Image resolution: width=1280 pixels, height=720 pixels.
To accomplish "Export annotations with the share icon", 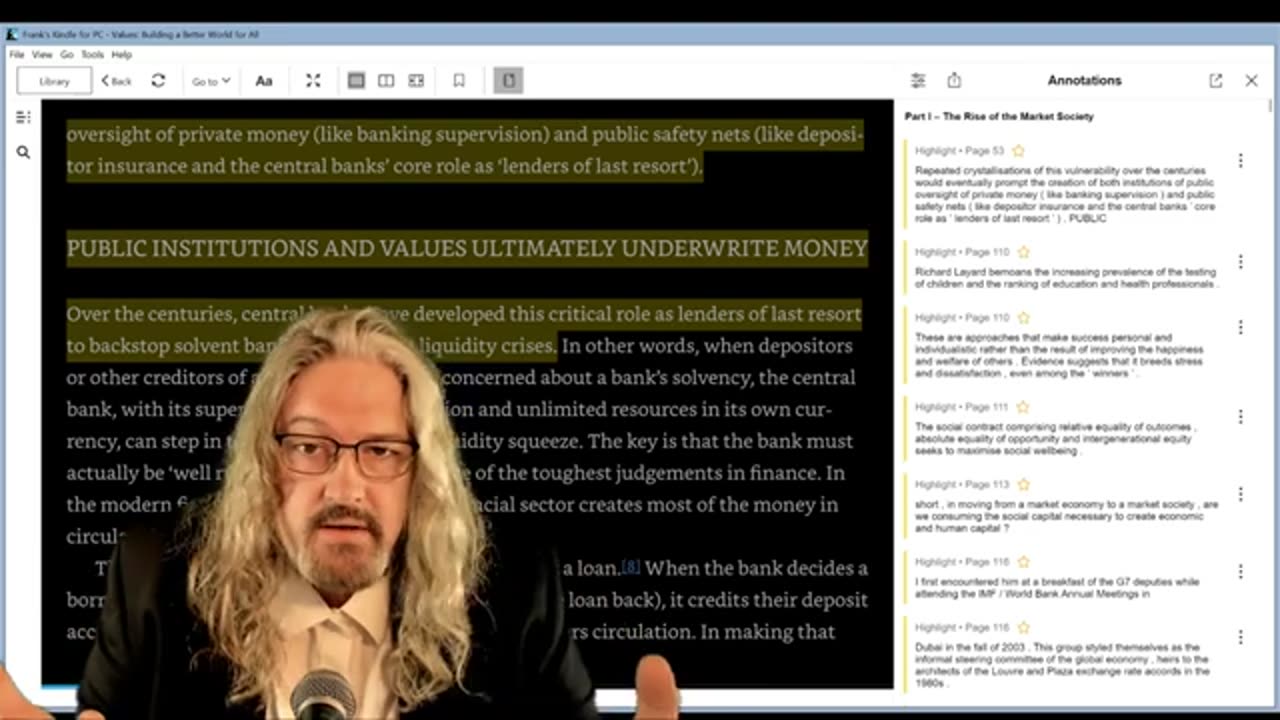I will (x=954, y=81).
